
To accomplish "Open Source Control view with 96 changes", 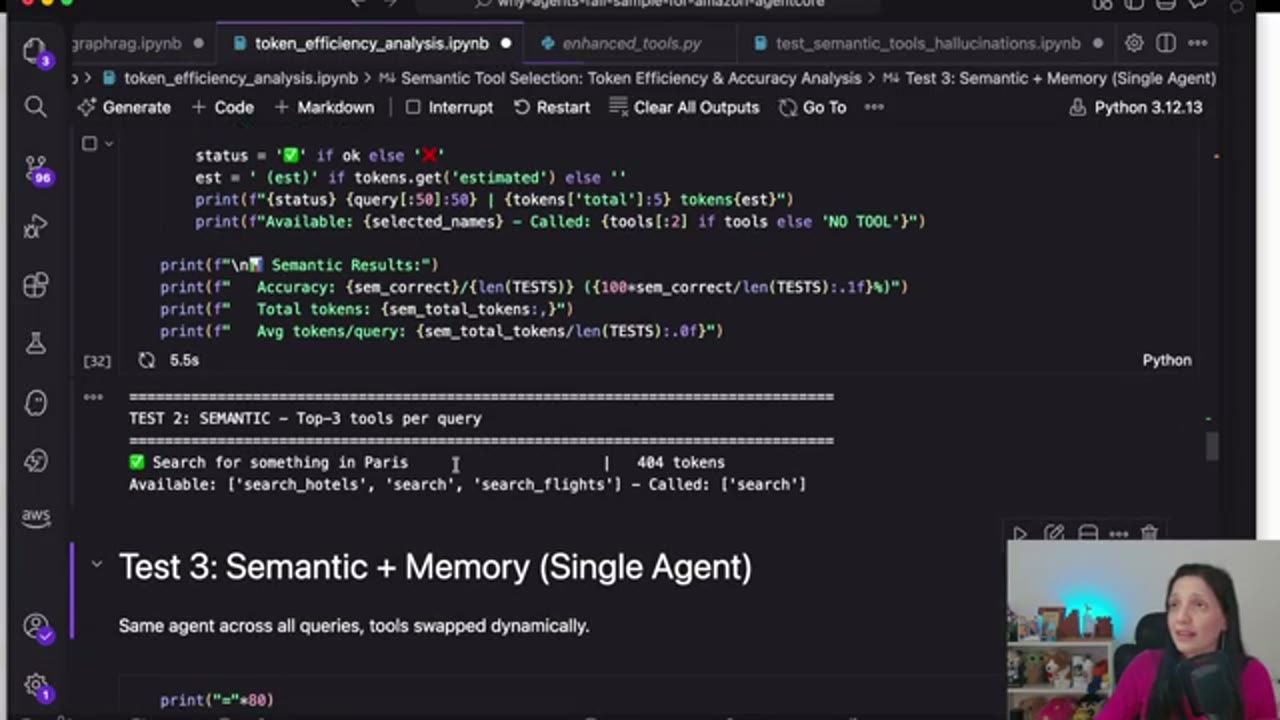I will 36,168.
